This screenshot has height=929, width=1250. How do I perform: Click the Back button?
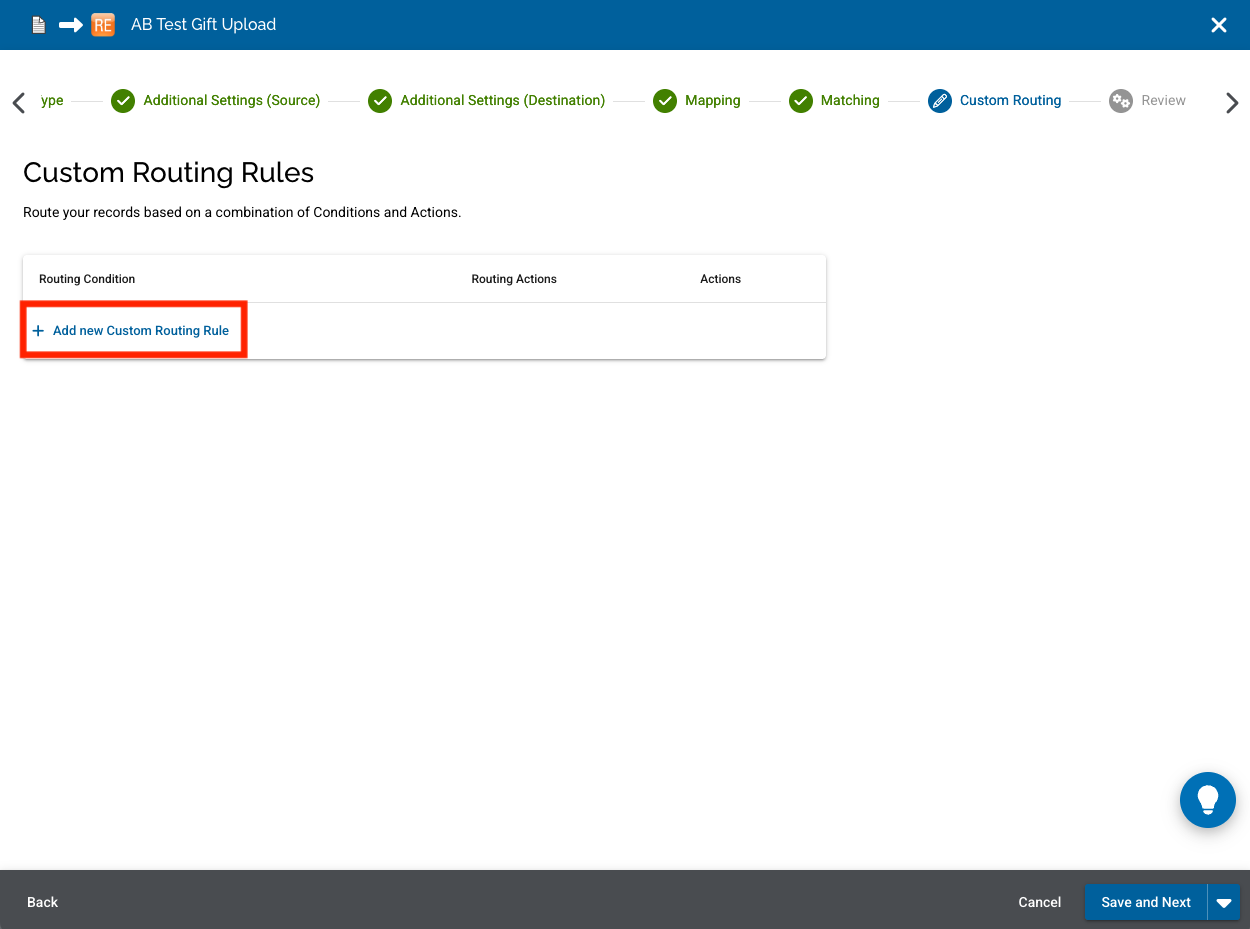tap(43, 902)
